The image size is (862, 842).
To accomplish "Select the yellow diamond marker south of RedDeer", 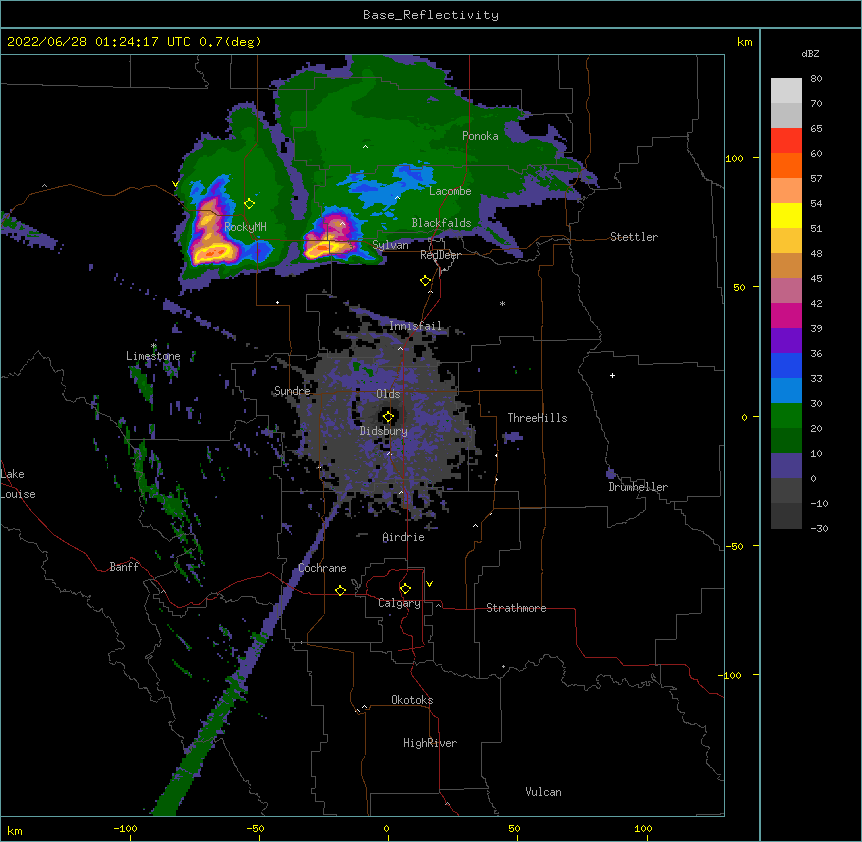I will click(x=425, y=281).
